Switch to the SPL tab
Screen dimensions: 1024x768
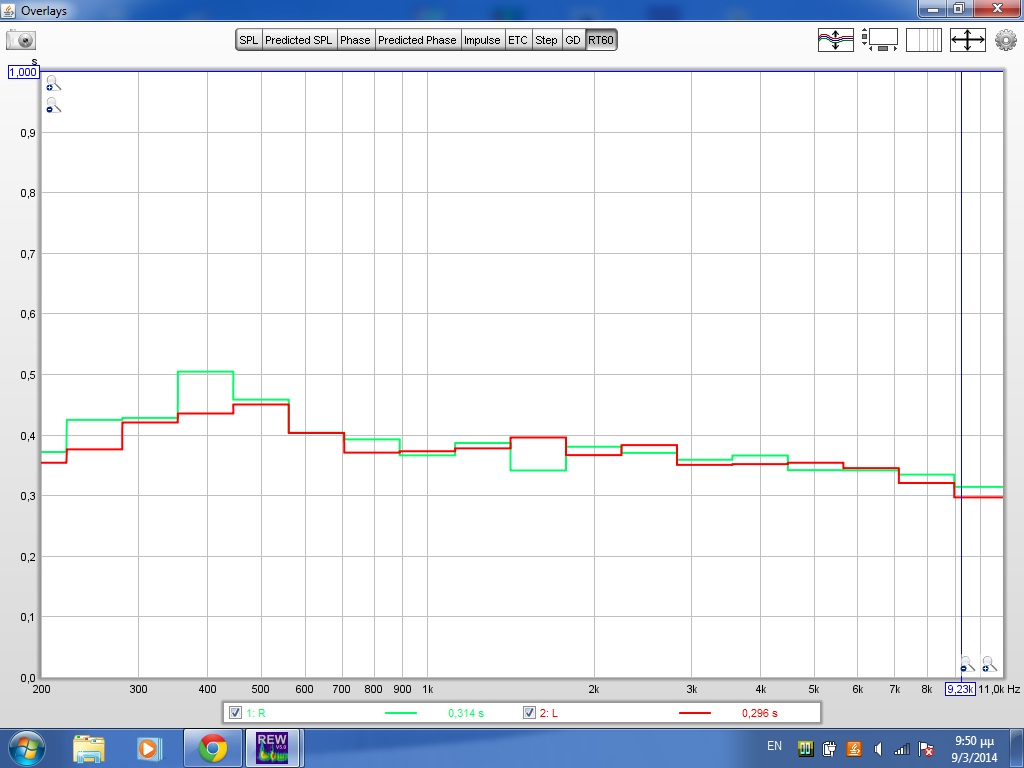pyautogui.click(x=248, y=40)
